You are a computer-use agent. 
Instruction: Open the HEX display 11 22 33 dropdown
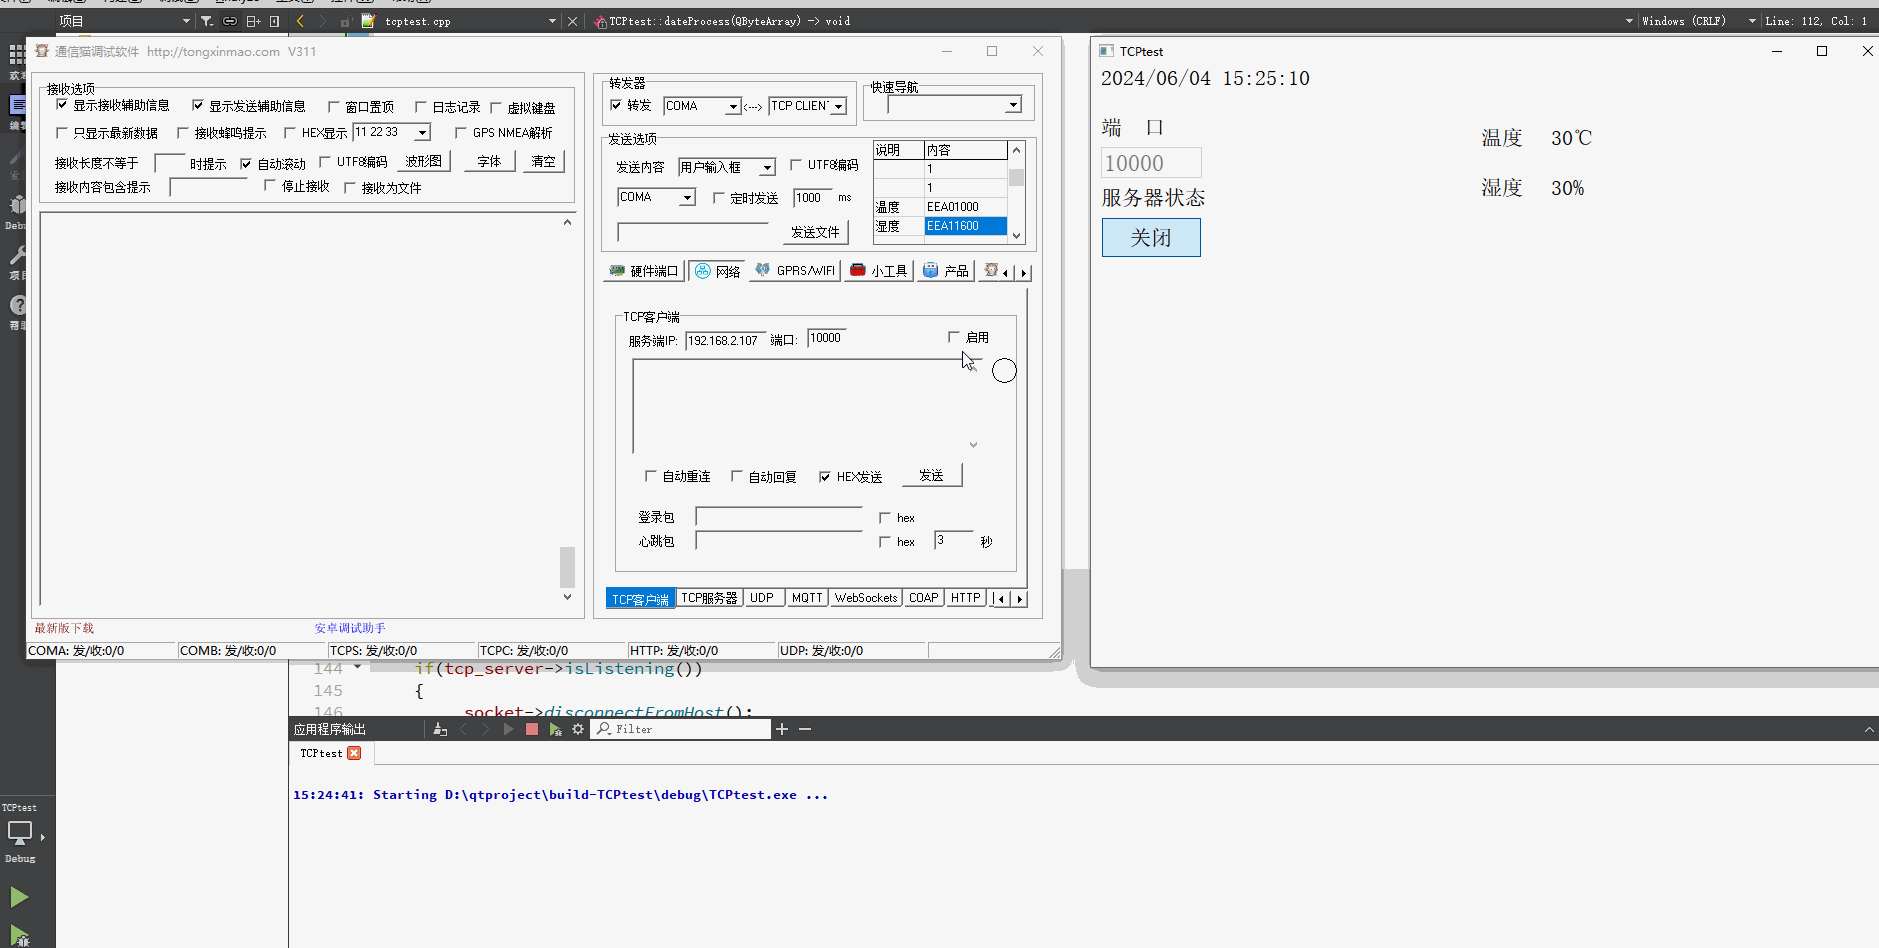point(423,132)
